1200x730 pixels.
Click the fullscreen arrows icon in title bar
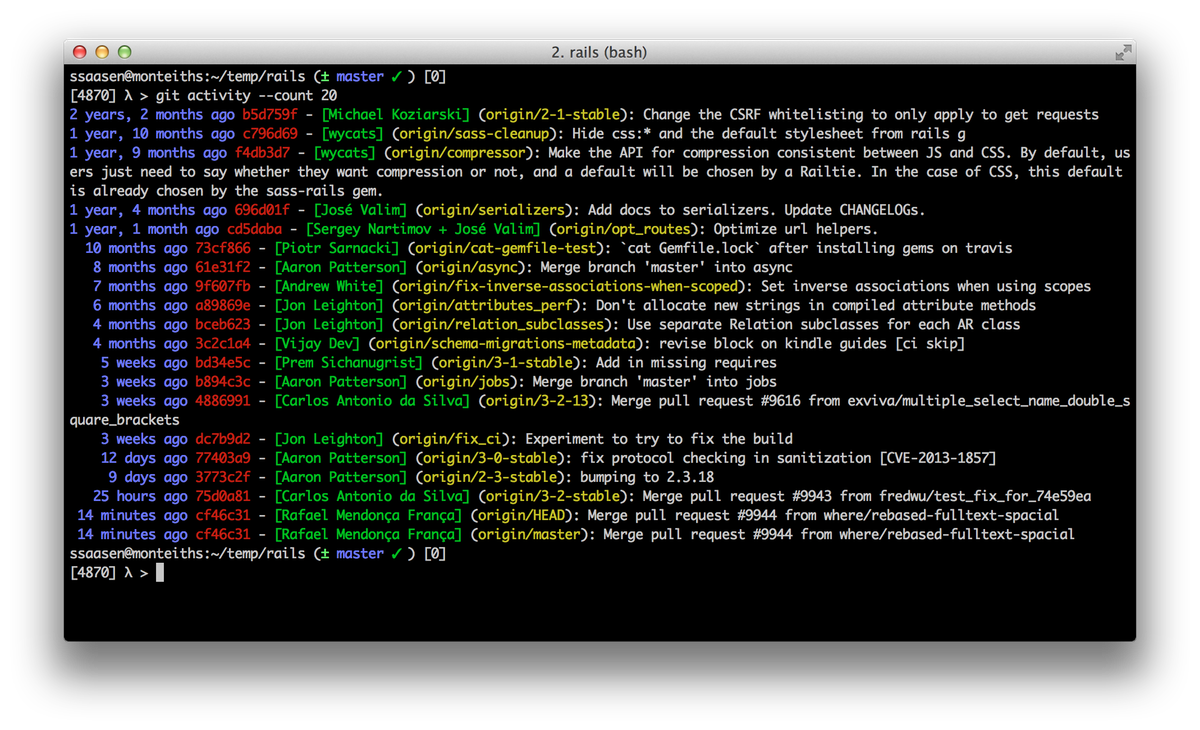(x=1123, y=52)
